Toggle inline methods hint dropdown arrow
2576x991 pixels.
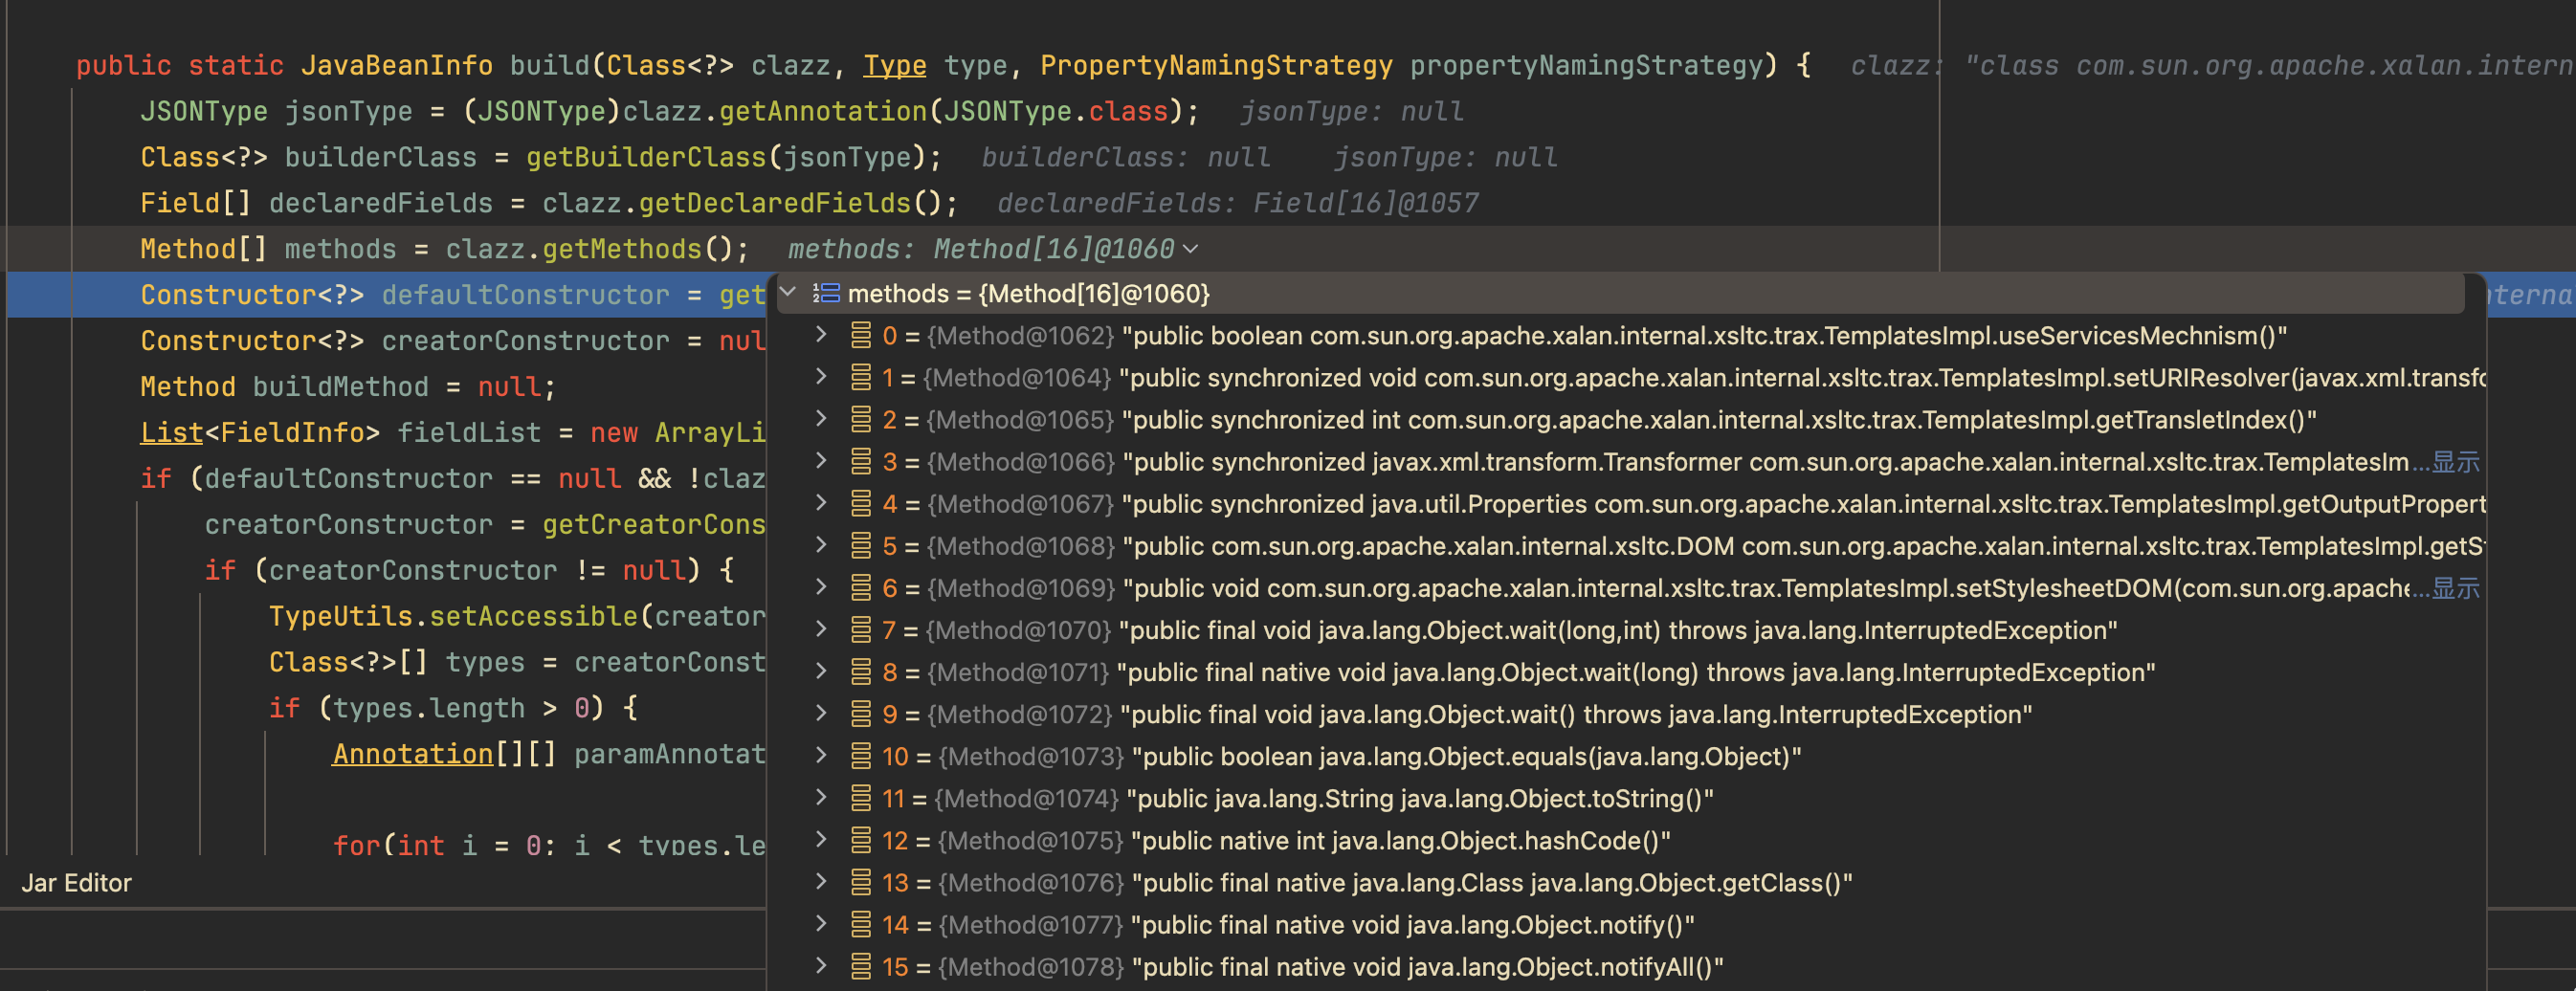[x=1190, y=249]
